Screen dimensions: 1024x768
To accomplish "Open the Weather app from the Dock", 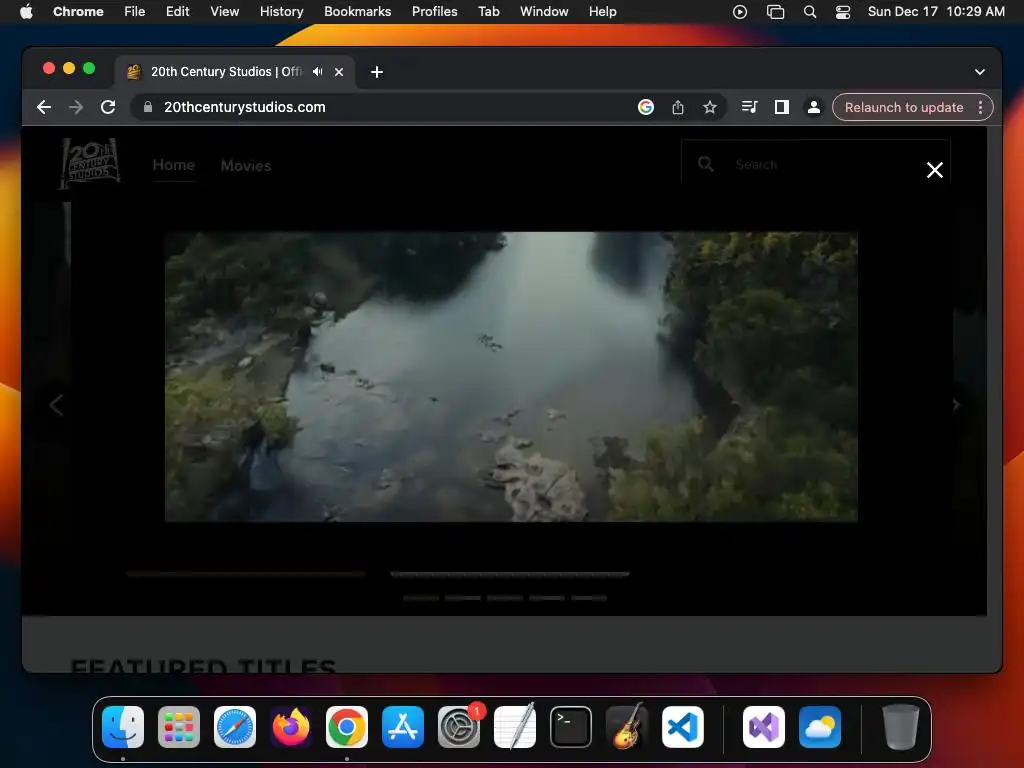I will coord(820,727).
